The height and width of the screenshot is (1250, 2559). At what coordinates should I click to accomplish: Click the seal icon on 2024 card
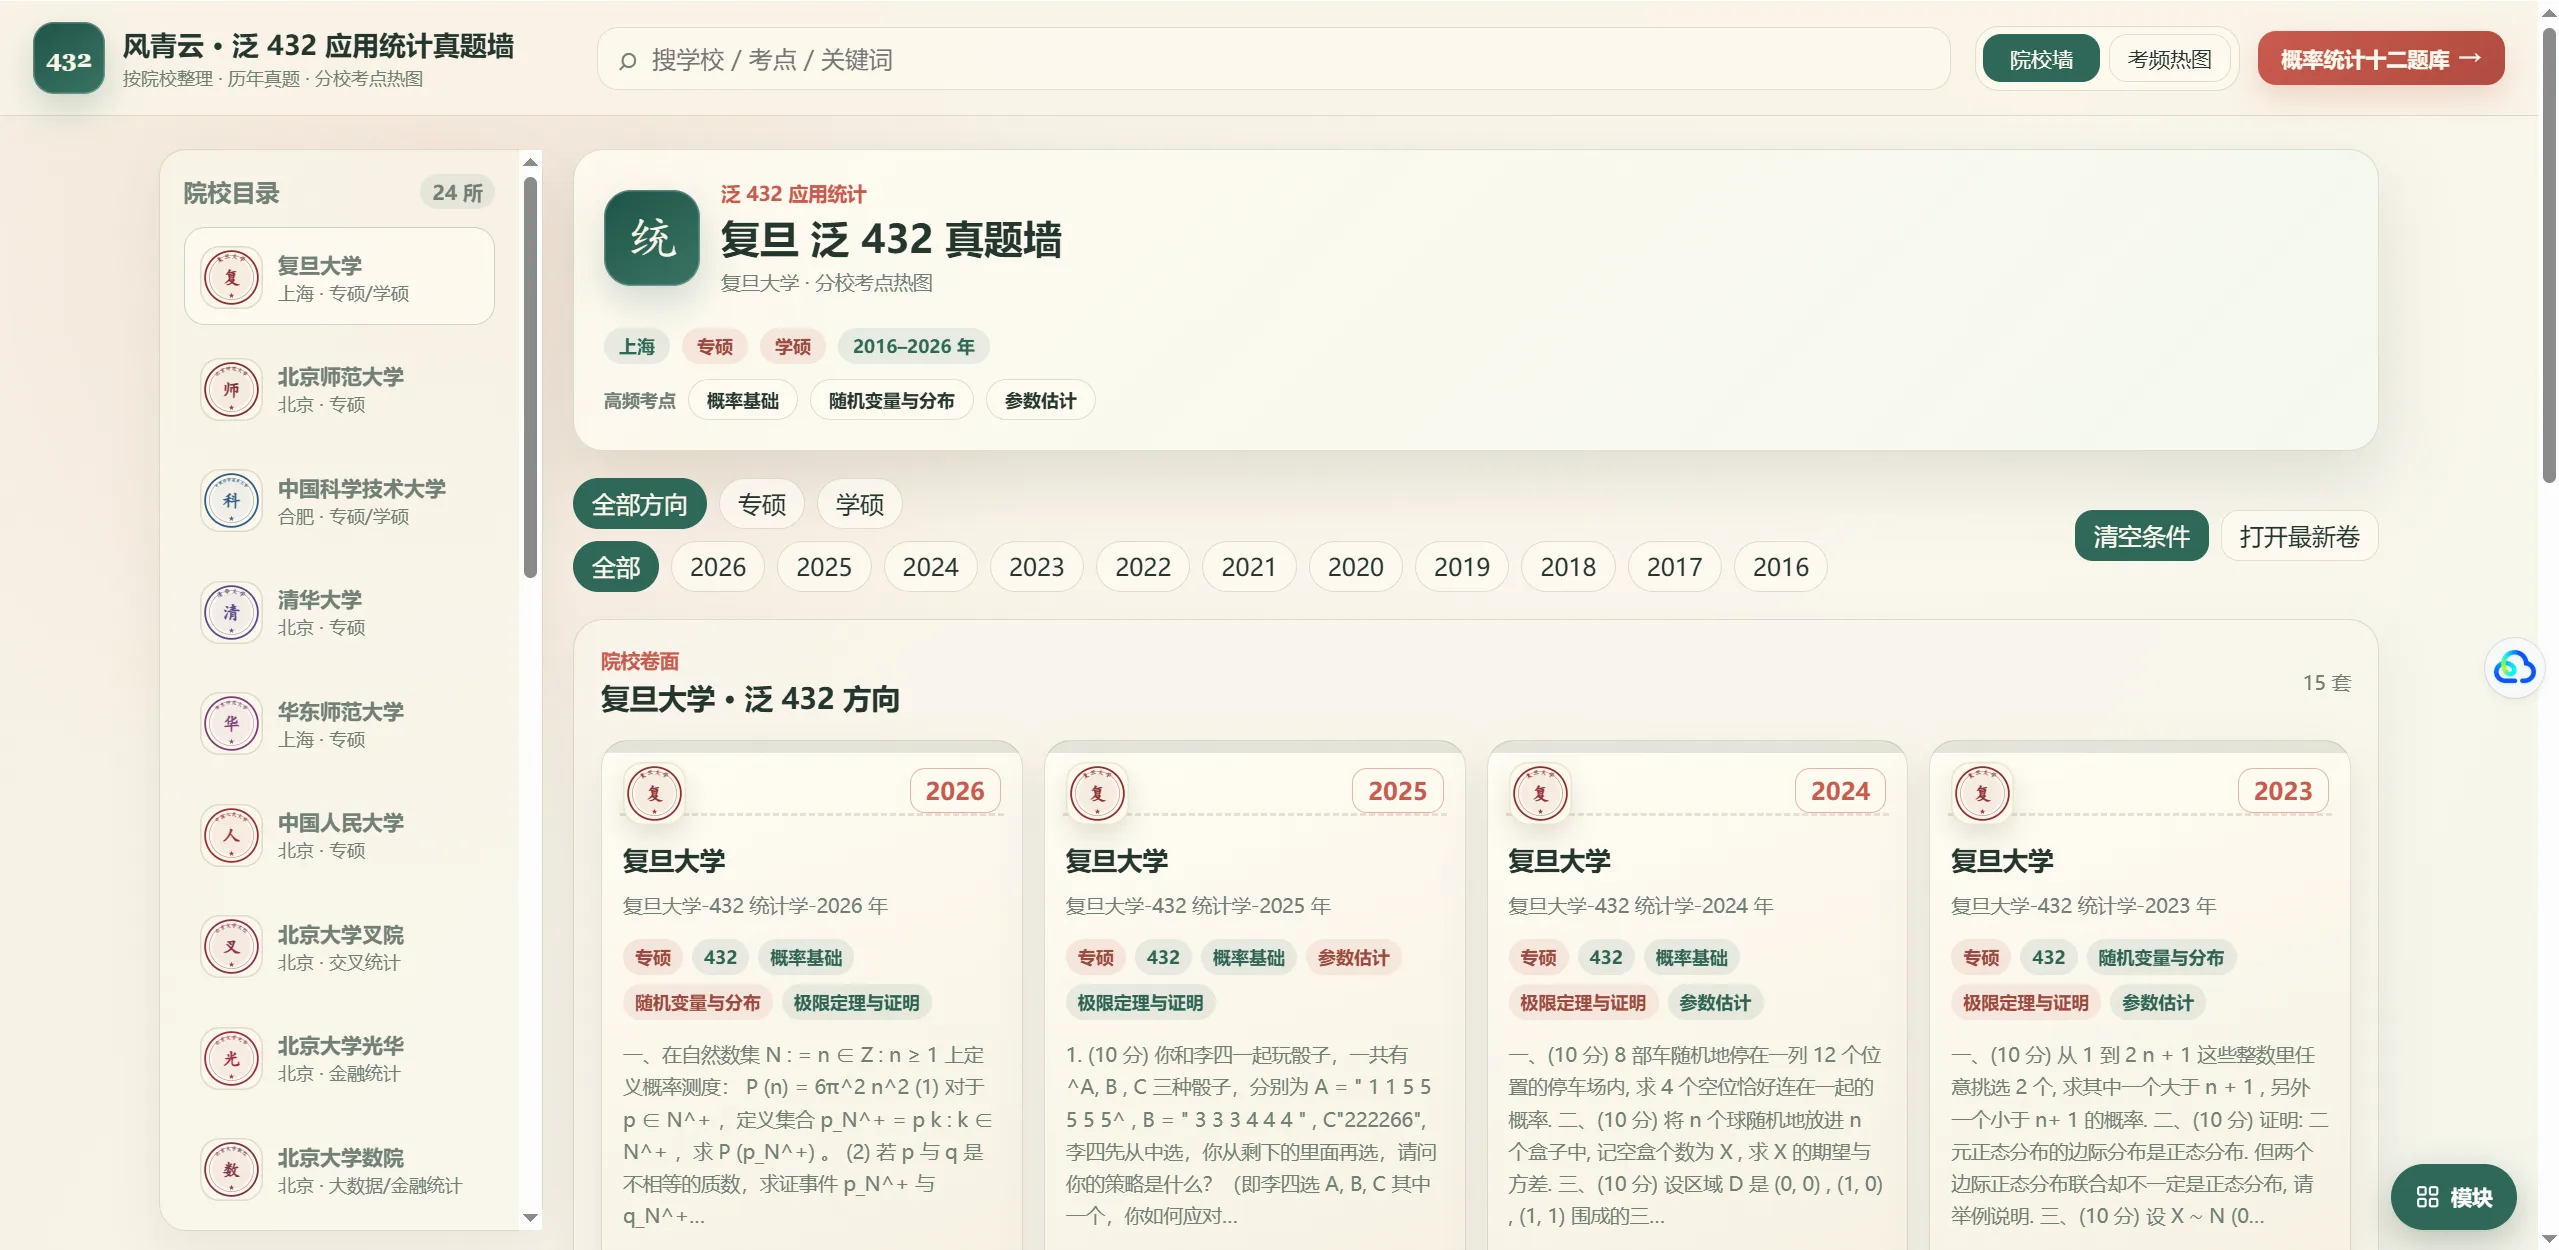(1540, 793)
